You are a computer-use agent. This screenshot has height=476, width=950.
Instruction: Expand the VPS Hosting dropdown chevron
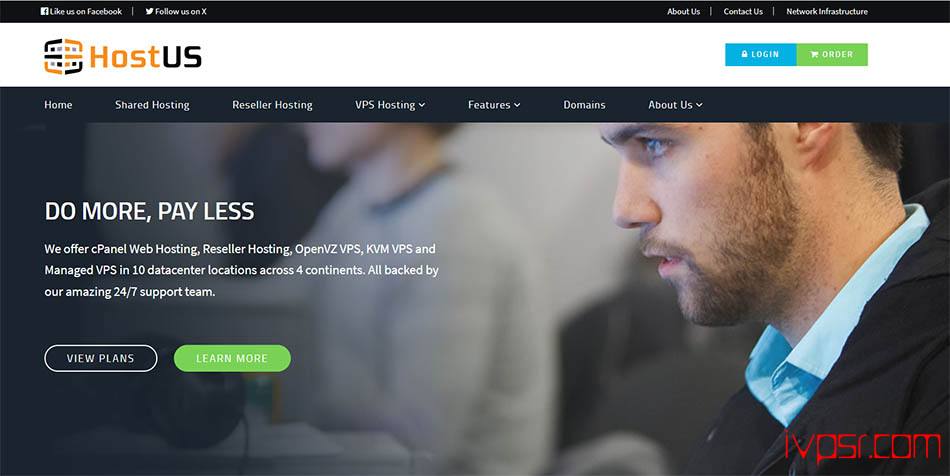(x=422, y=105)
